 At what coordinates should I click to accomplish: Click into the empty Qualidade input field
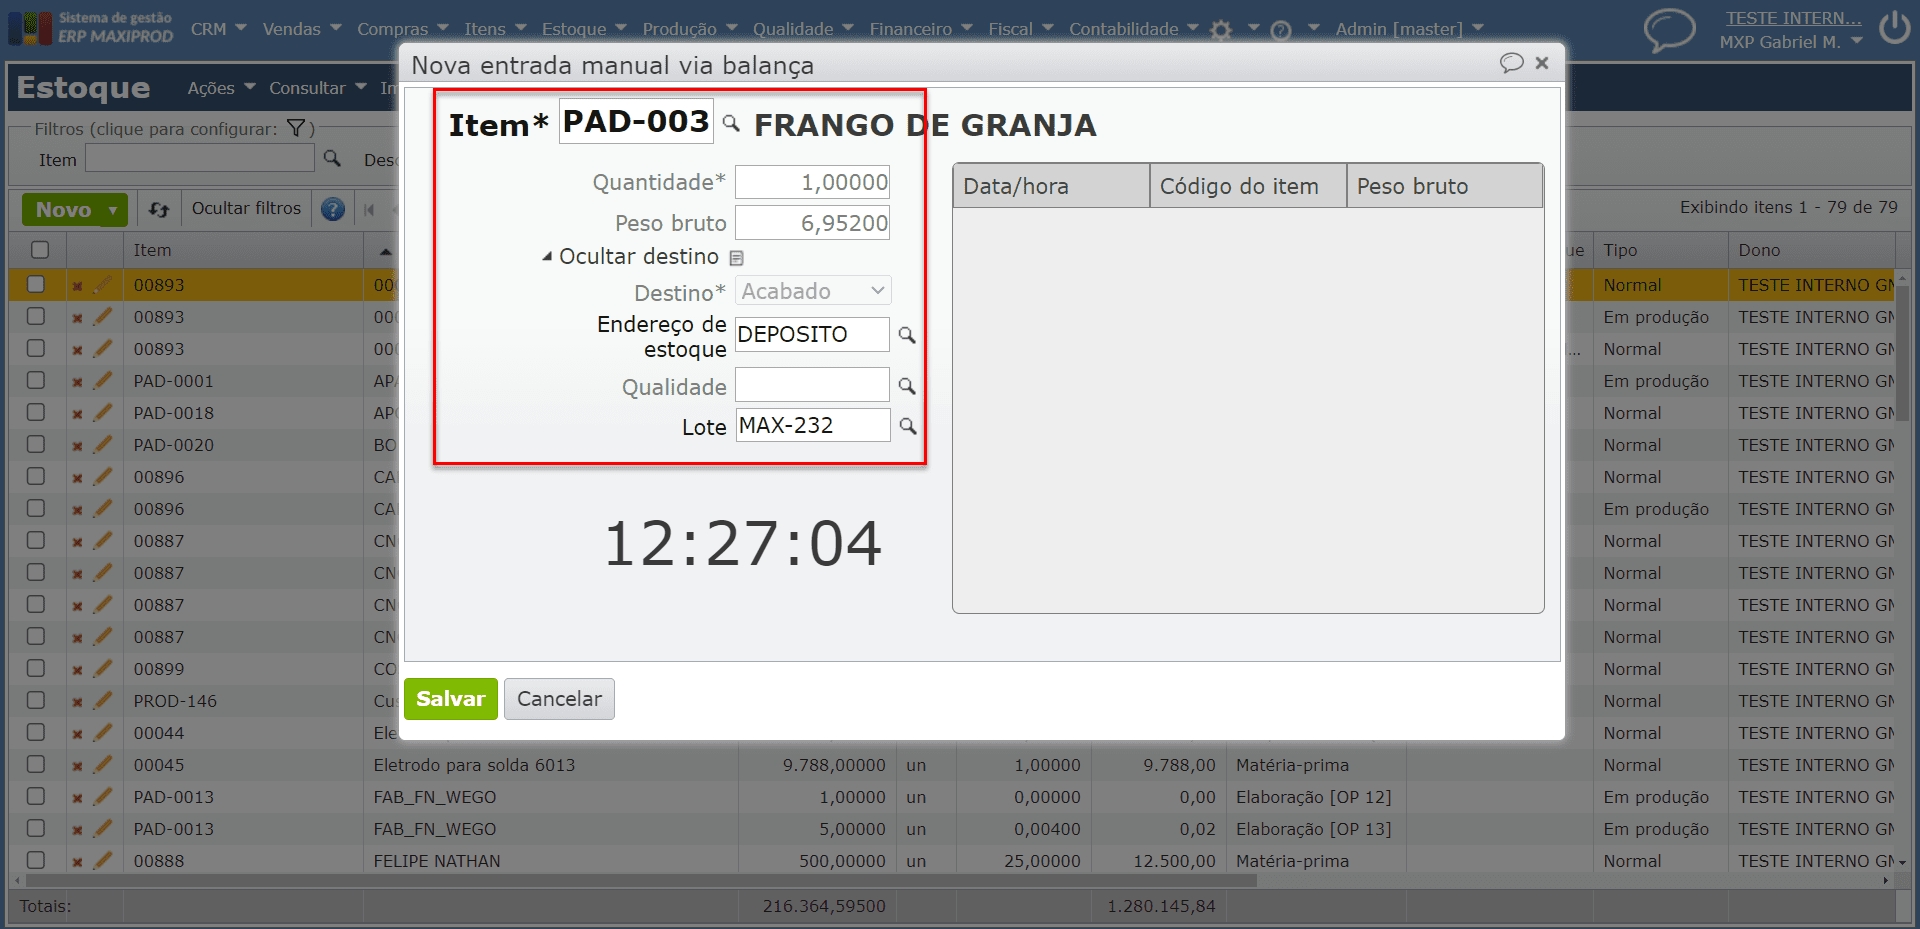(x=812, y=385)
